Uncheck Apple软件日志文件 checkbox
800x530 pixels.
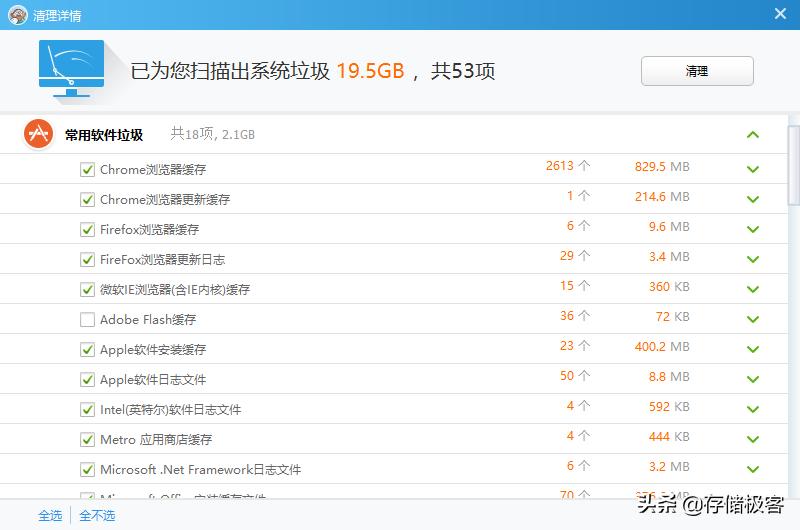87,380
